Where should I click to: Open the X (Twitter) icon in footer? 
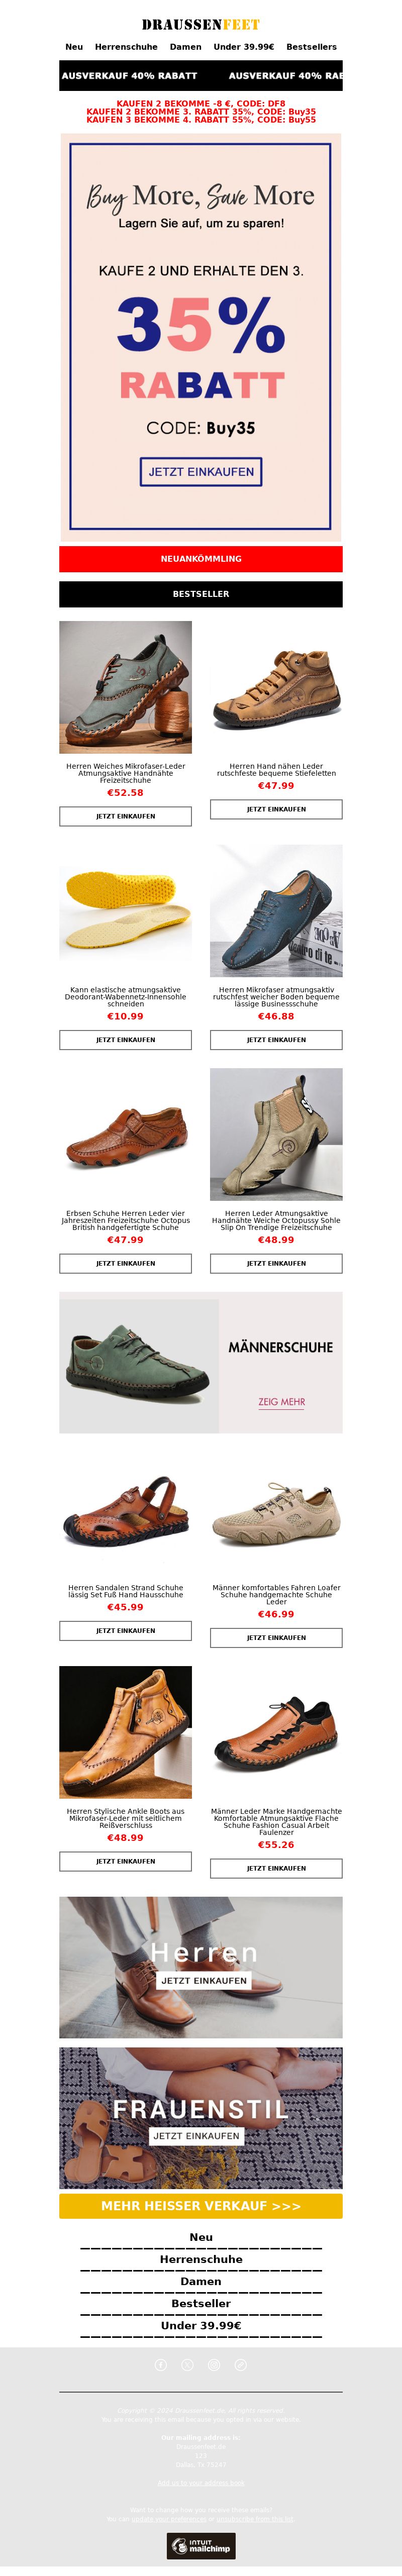[x=187, y=2365]
